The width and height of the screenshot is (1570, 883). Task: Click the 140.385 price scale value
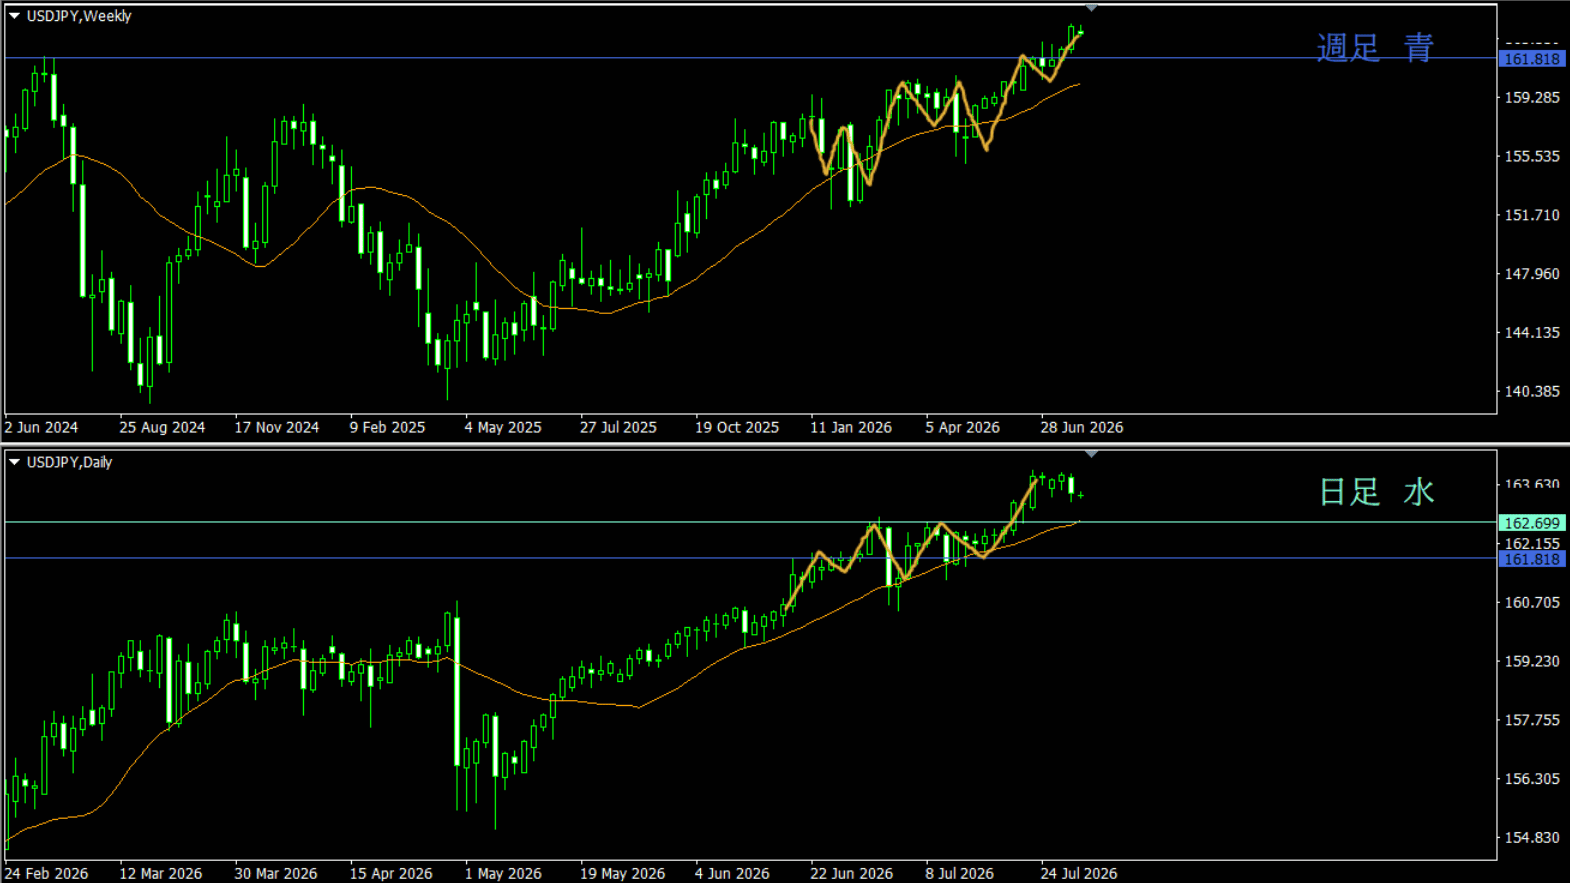(x=1532, y=391)
